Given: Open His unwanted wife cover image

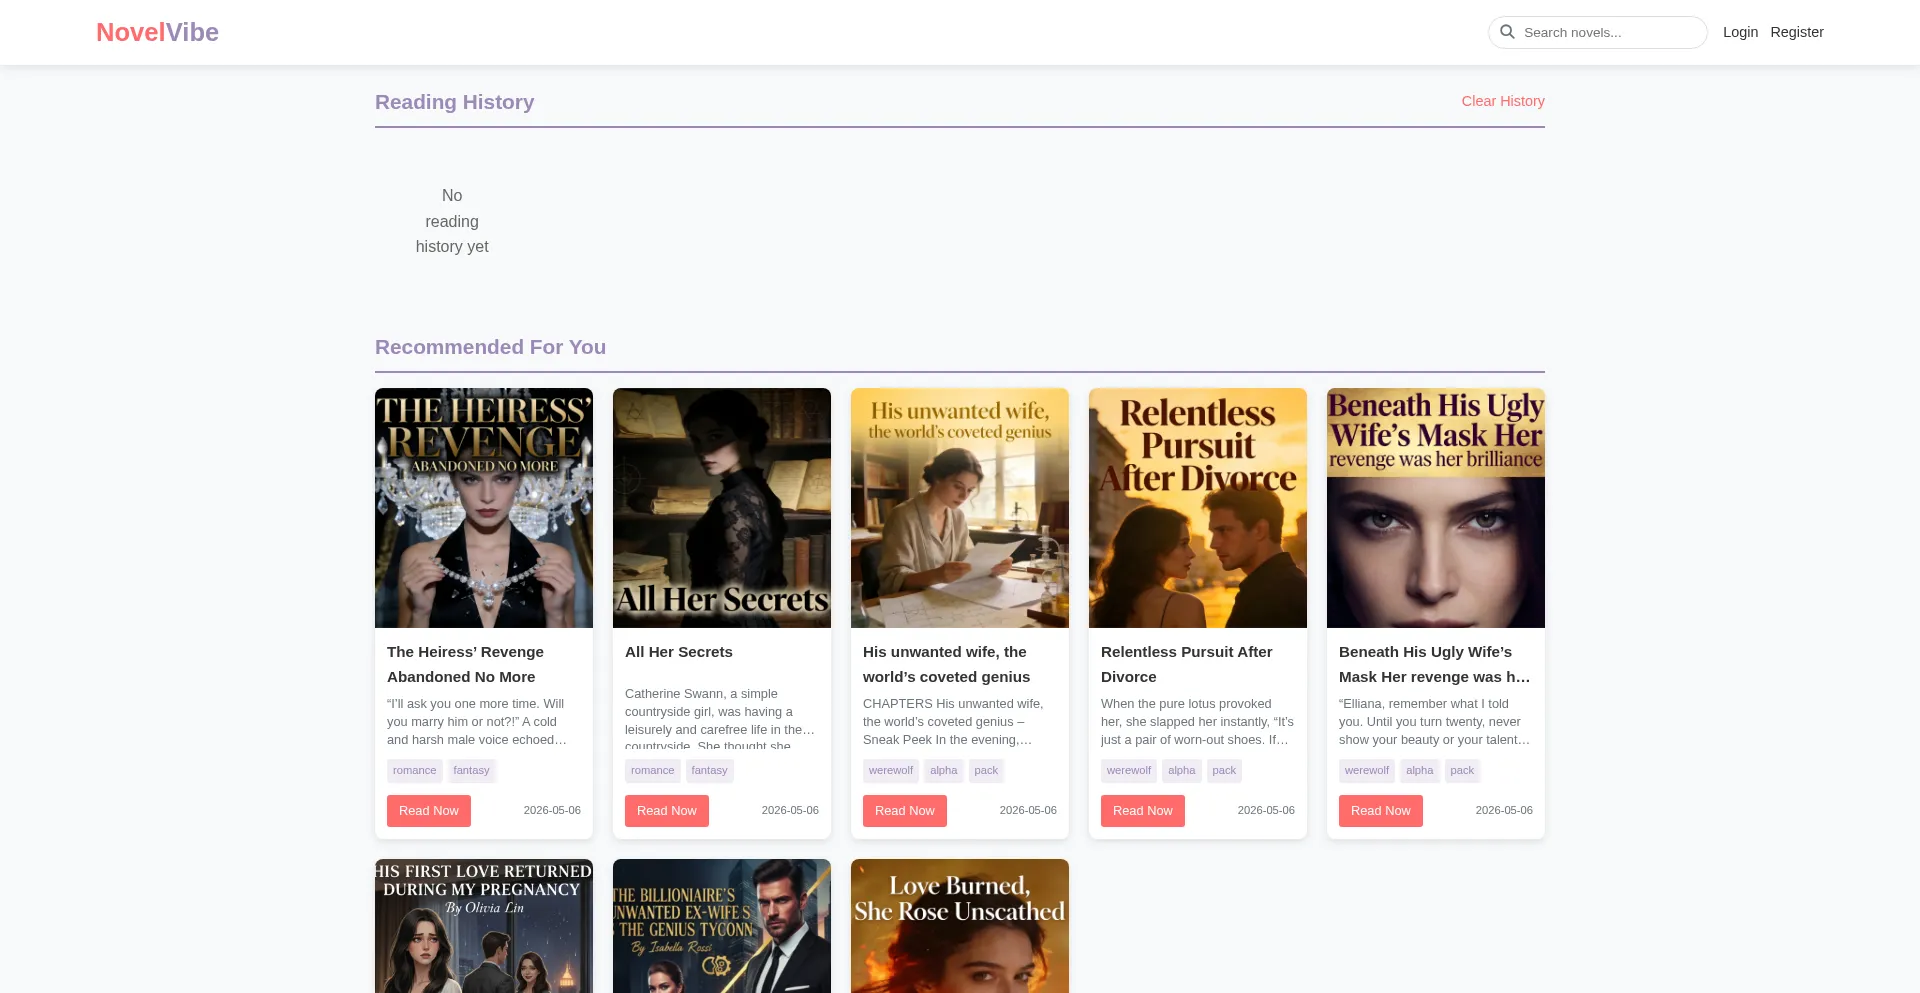Looking at the screenshot, I should [x=960, y=508].
